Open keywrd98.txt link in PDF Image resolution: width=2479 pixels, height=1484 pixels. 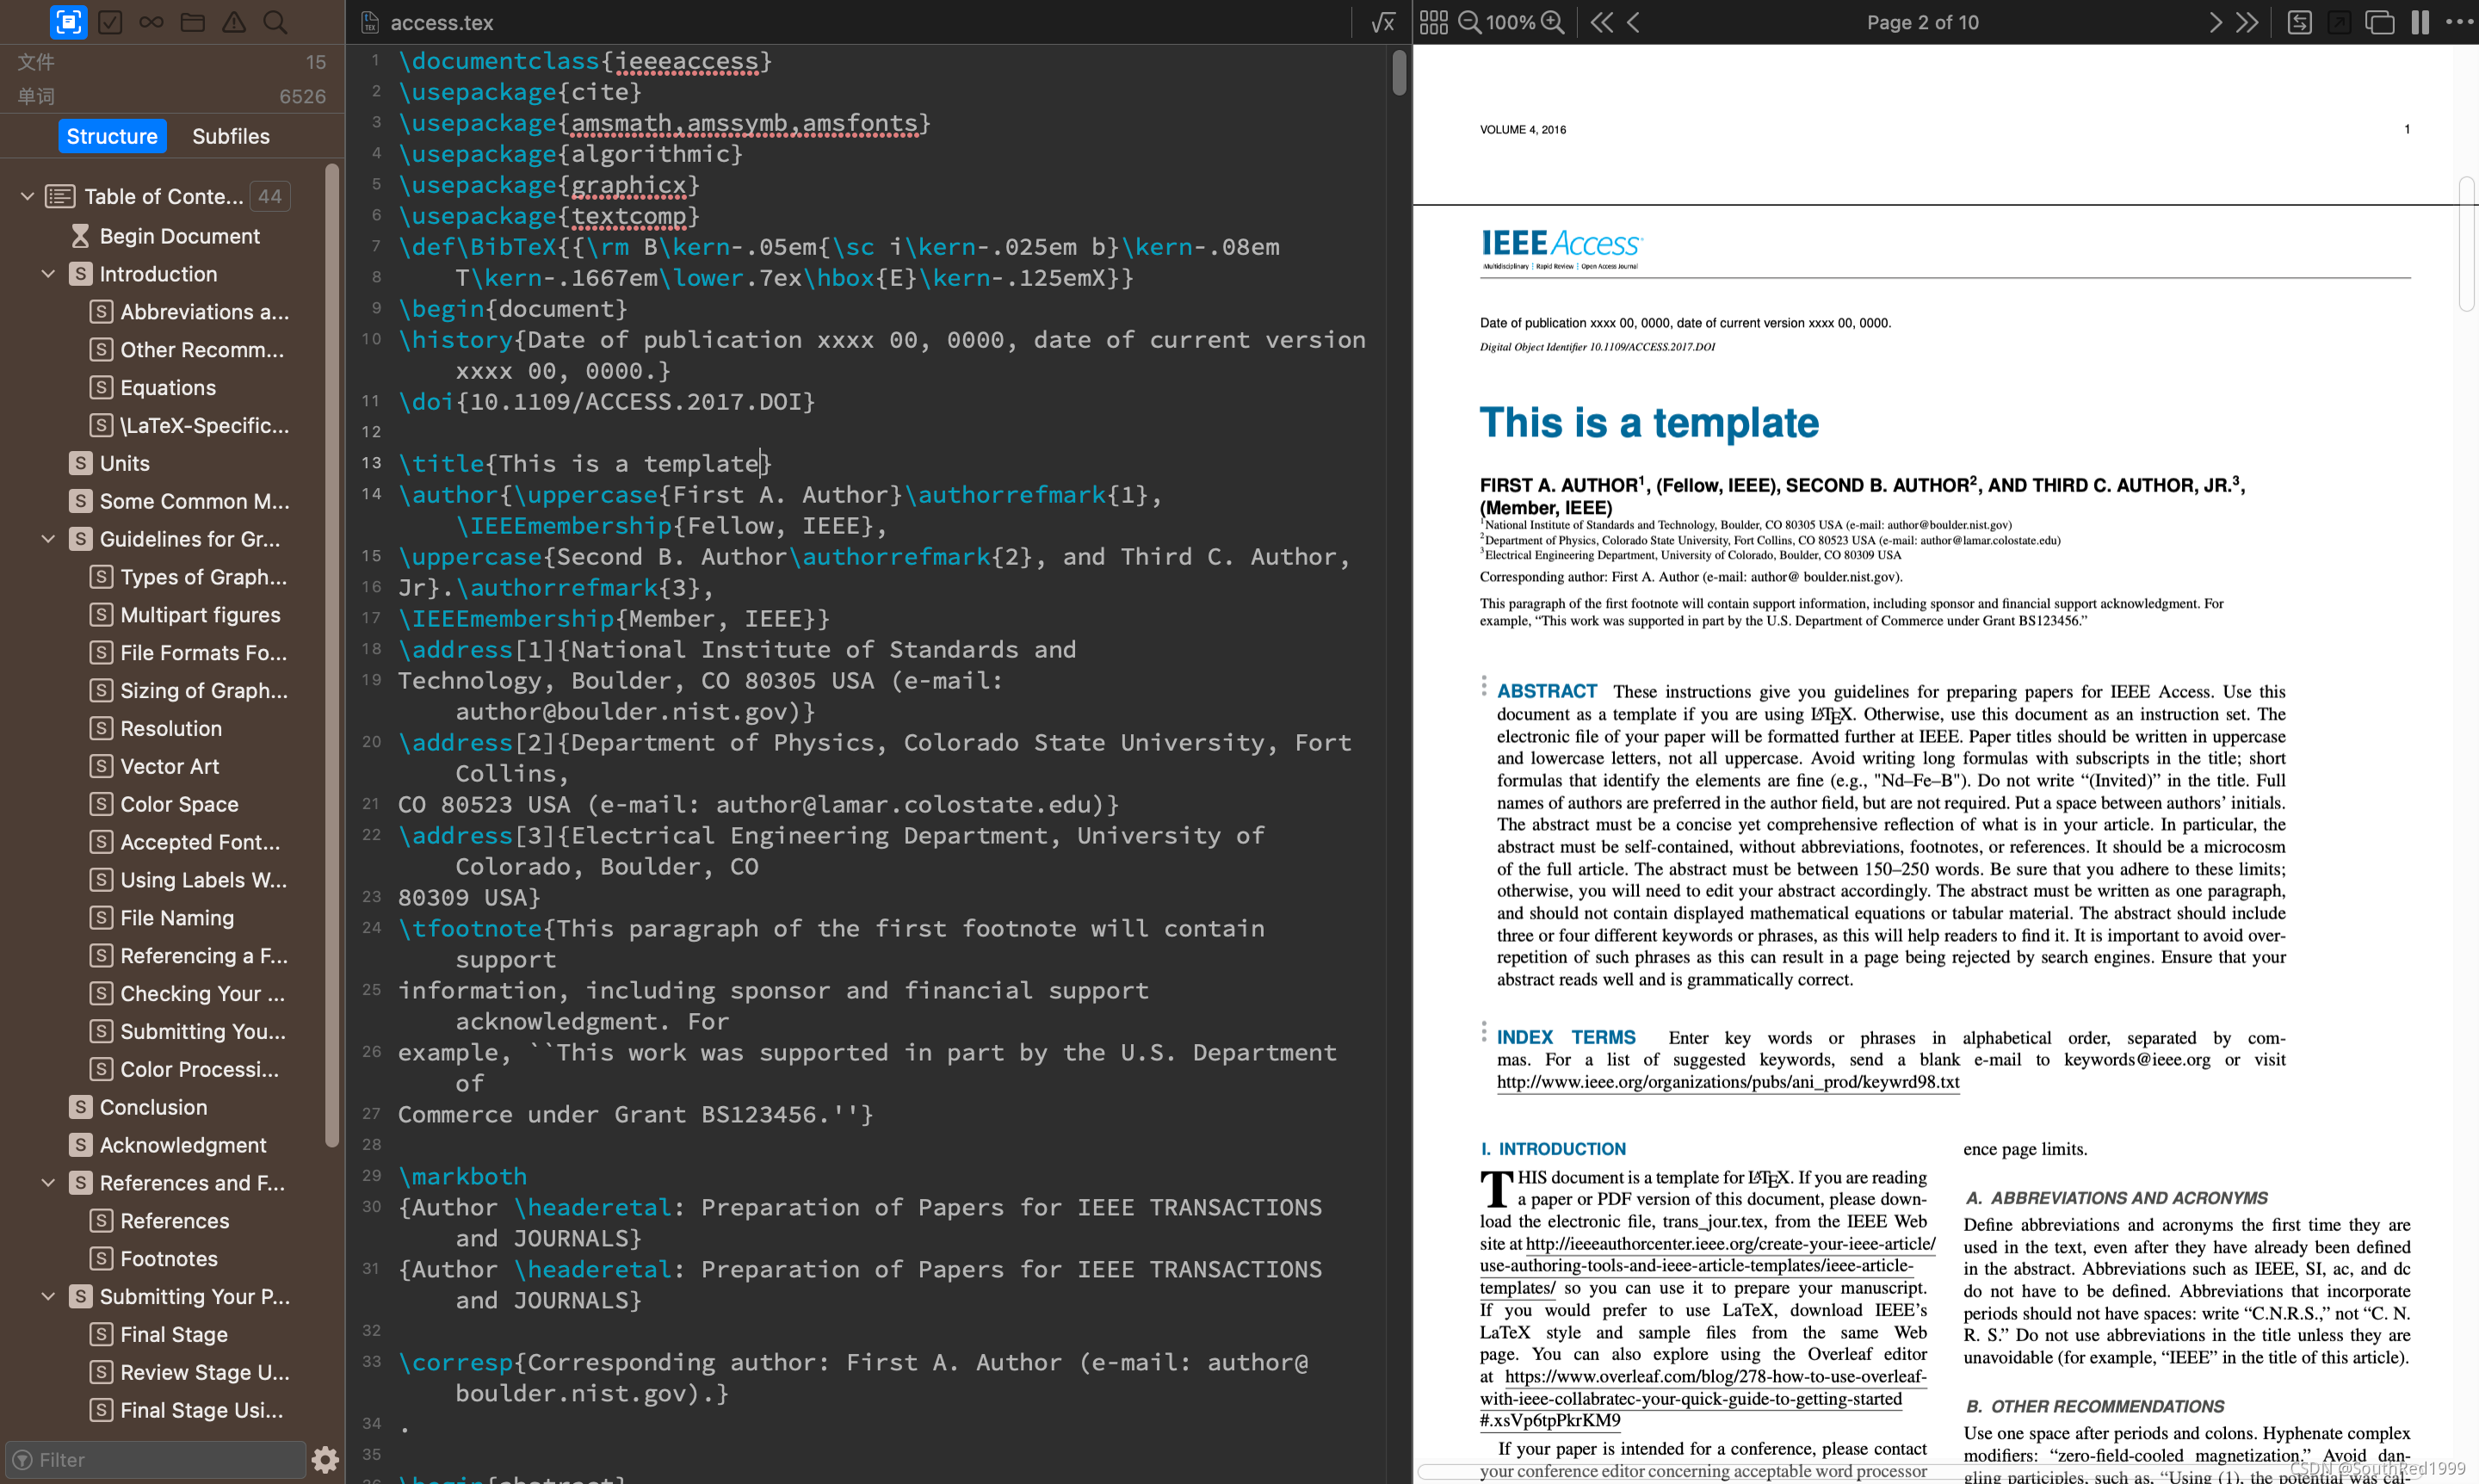click(1727, 1082)
